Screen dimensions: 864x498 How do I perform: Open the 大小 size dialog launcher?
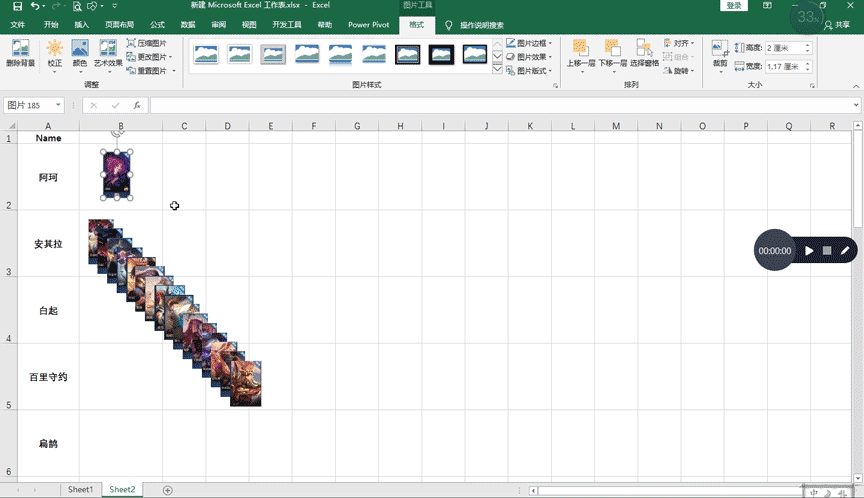812,86
